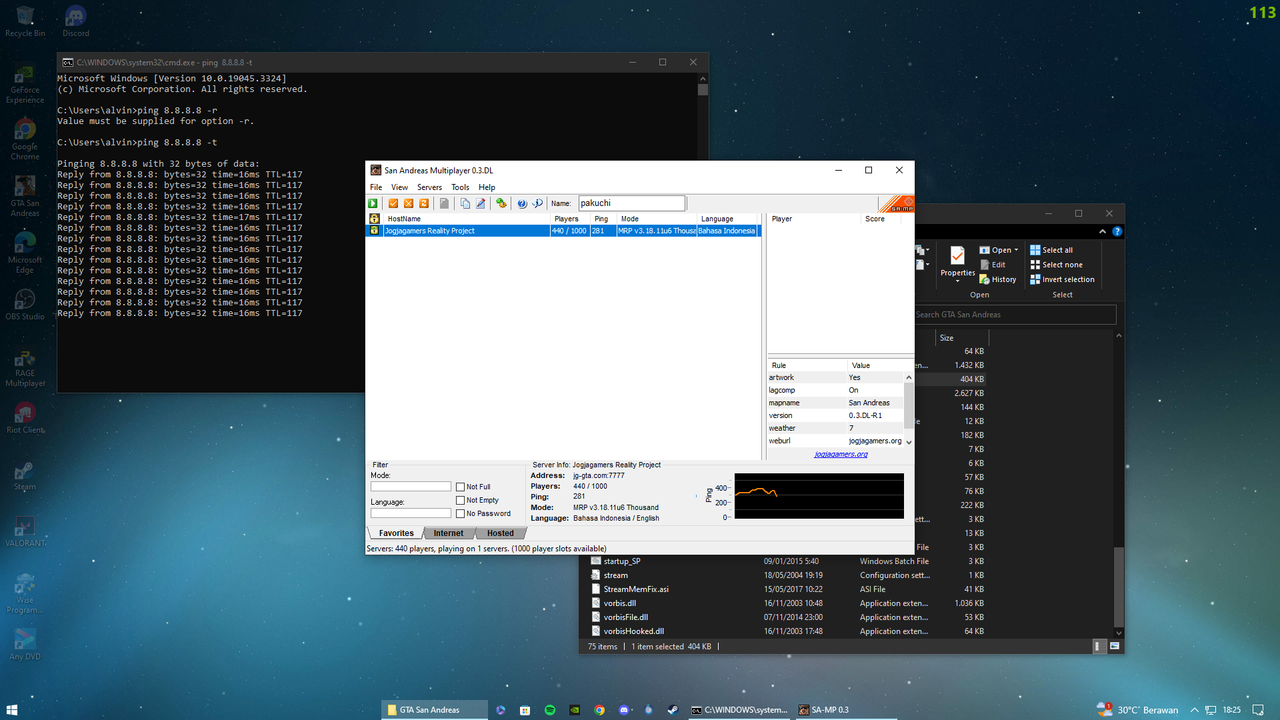Click the orange checkmark add-server icon in SA-MP
The image size is (1280, 720).
[393, 203]
